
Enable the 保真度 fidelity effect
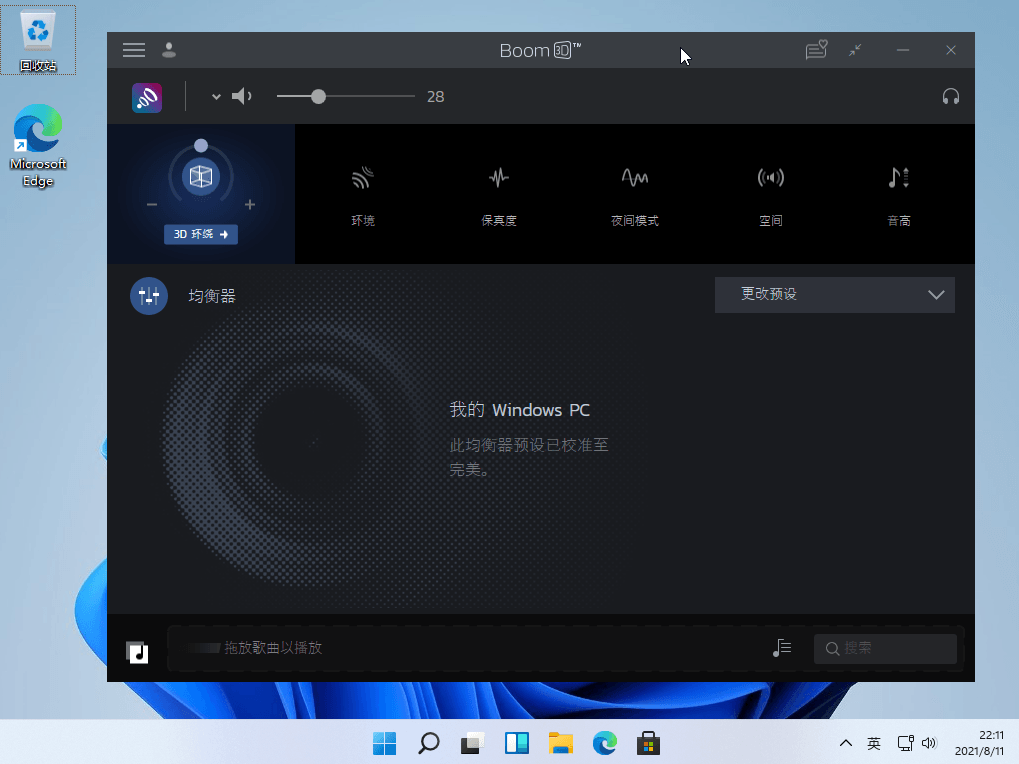tap(498, 196)
